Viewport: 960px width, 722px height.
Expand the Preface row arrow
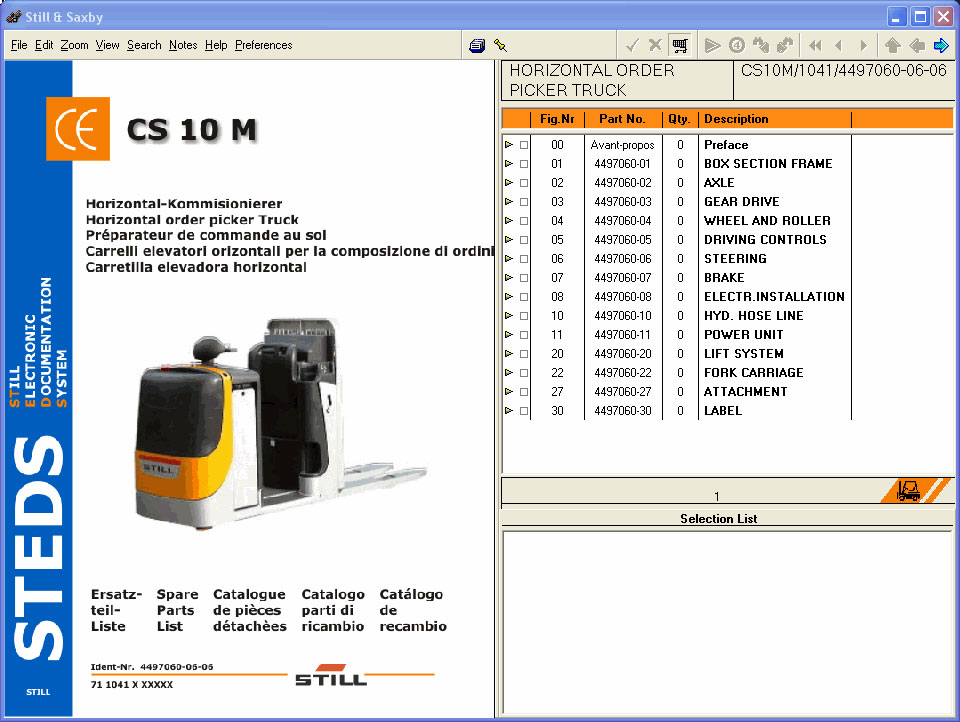point(509,145)
